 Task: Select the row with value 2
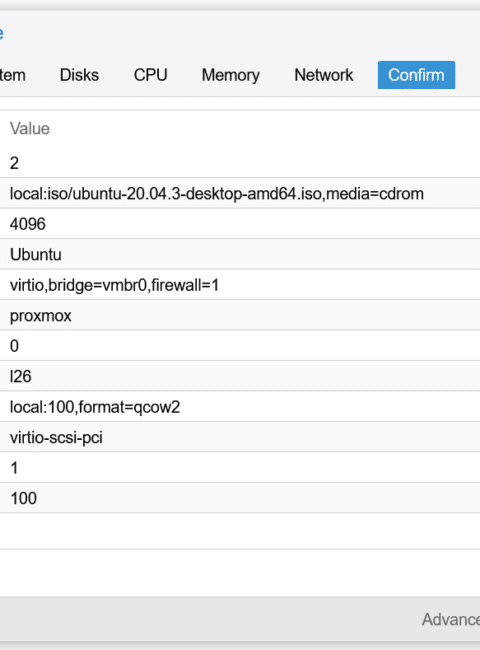[240, 163]
